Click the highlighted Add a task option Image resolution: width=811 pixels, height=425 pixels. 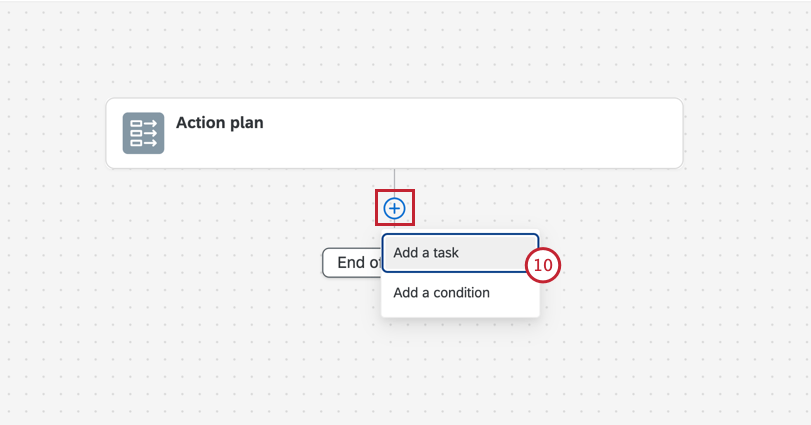(426, 253)
